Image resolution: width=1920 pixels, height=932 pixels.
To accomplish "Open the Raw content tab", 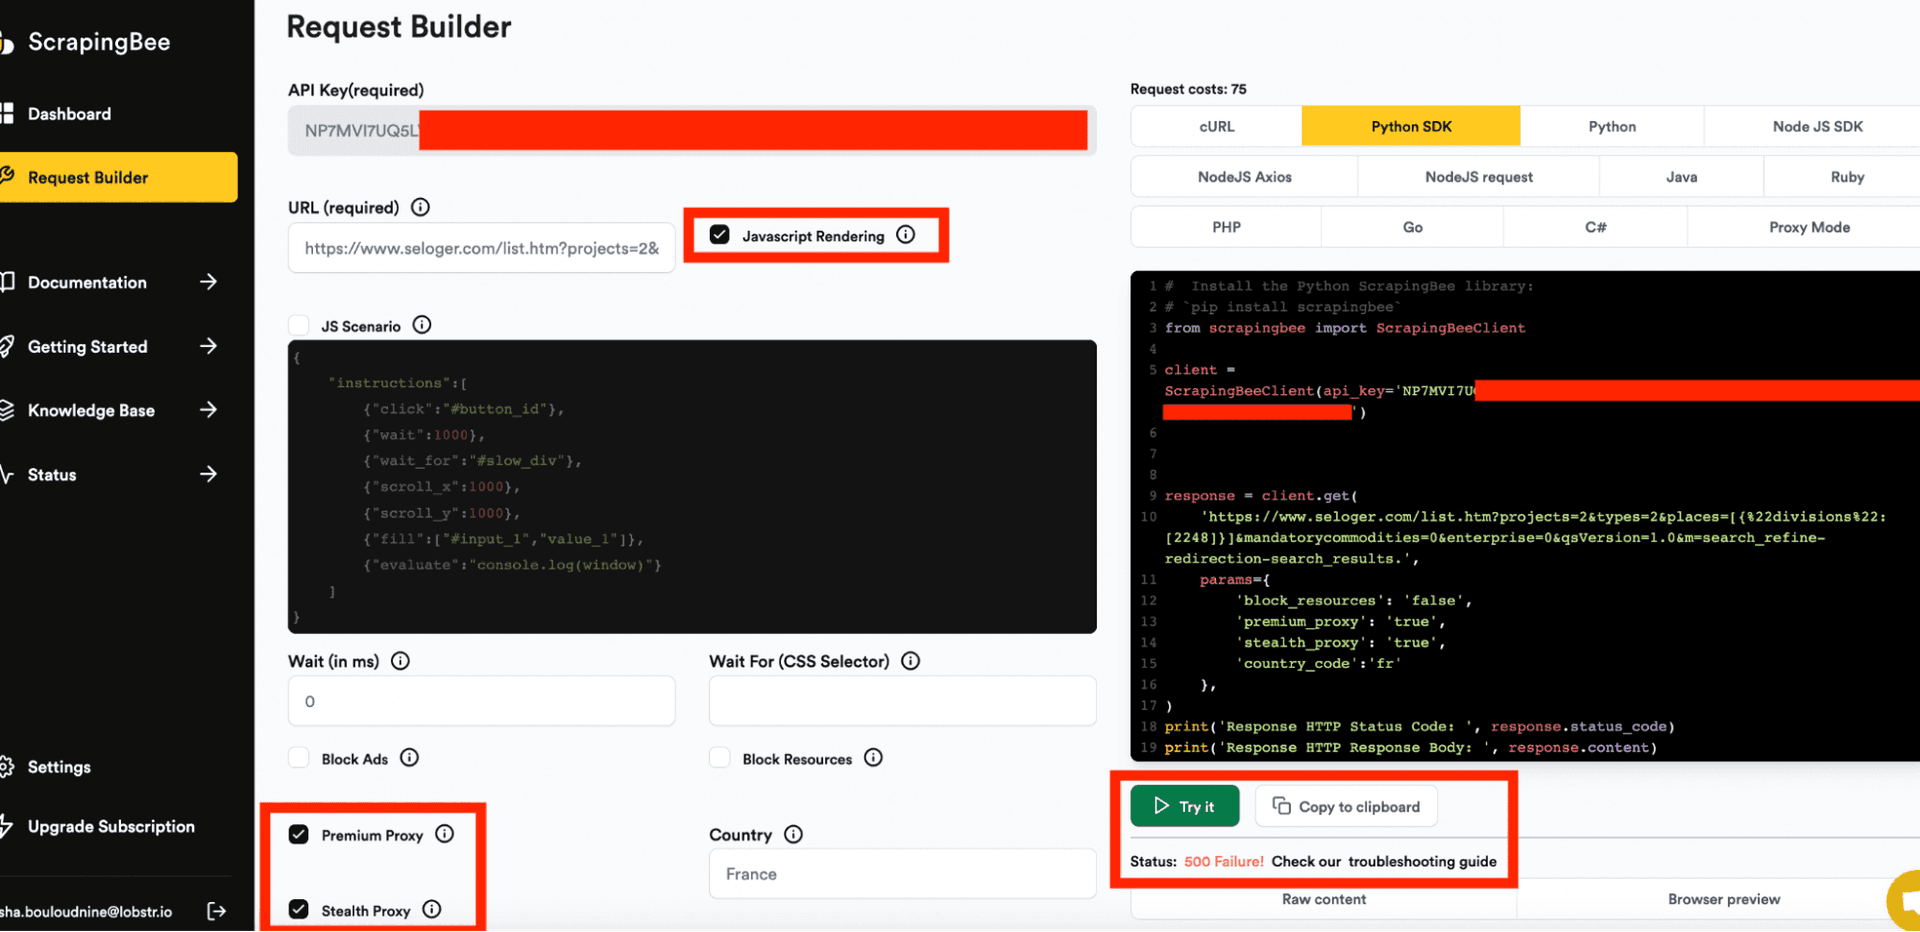I will coord(1324,899).
